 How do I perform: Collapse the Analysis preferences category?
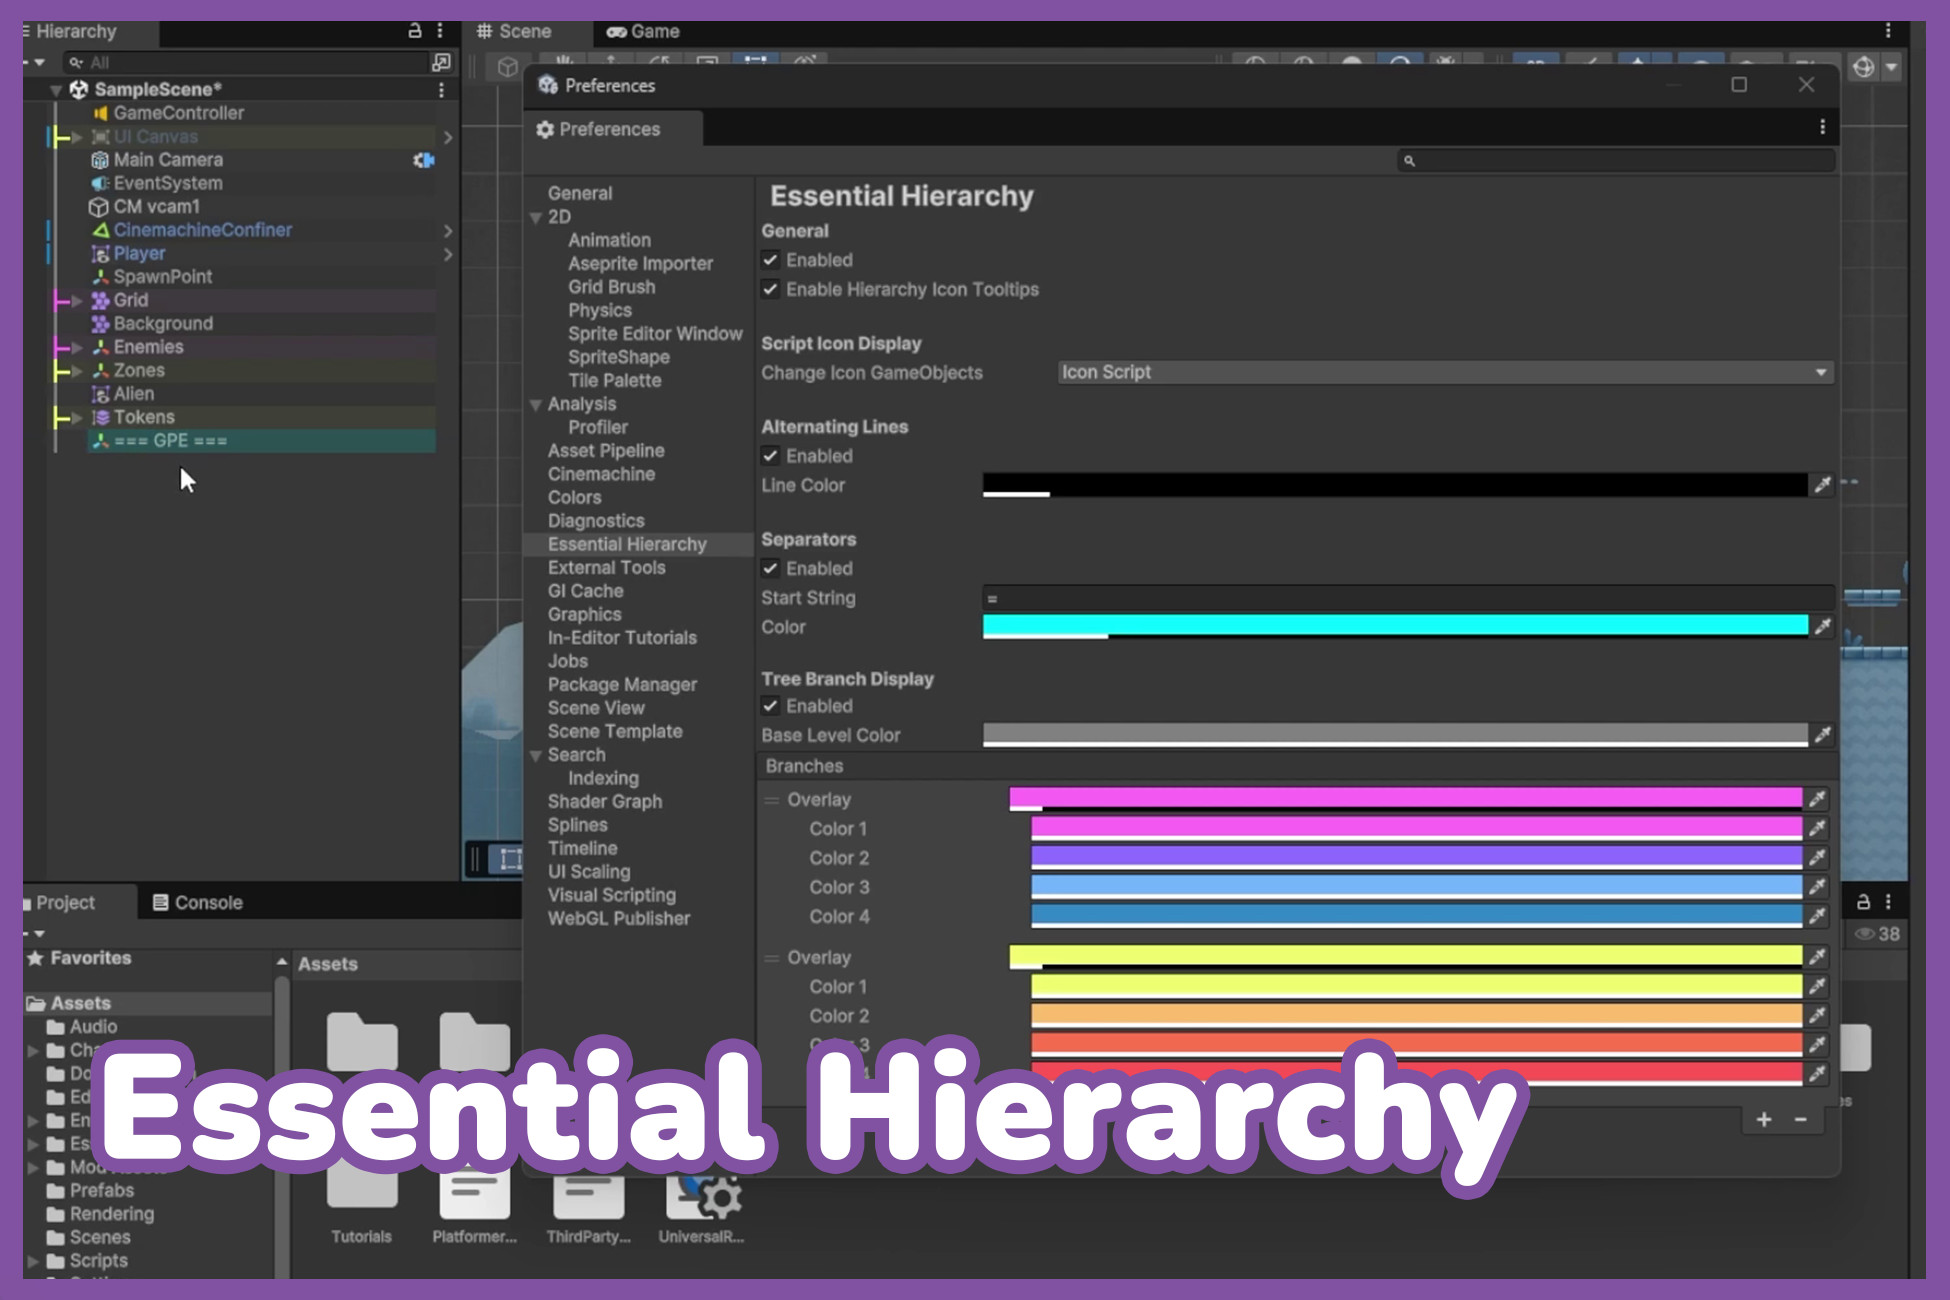tap(536, 404)
